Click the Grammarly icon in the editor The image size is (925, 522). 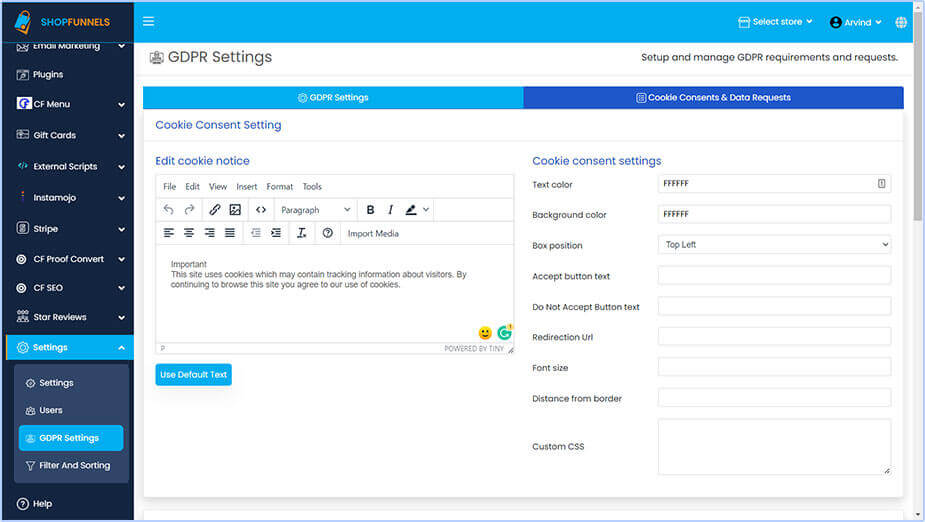click(504, 332)
